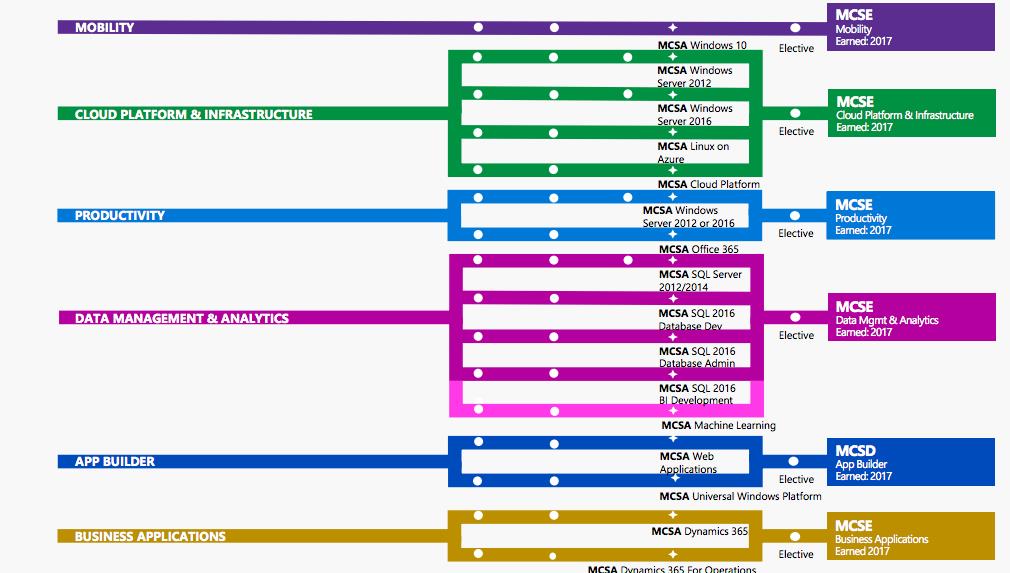Click Elective label on the Data Management track

pos(796,335)
